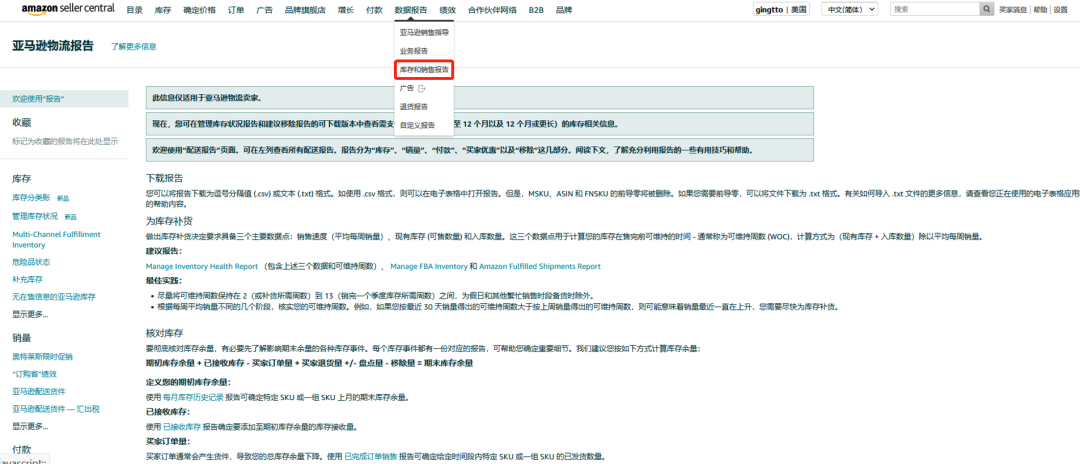The width and height of the screenshot is (1080, 464).
Task: Open the 管理库存状况 report link
Action: 35,215
